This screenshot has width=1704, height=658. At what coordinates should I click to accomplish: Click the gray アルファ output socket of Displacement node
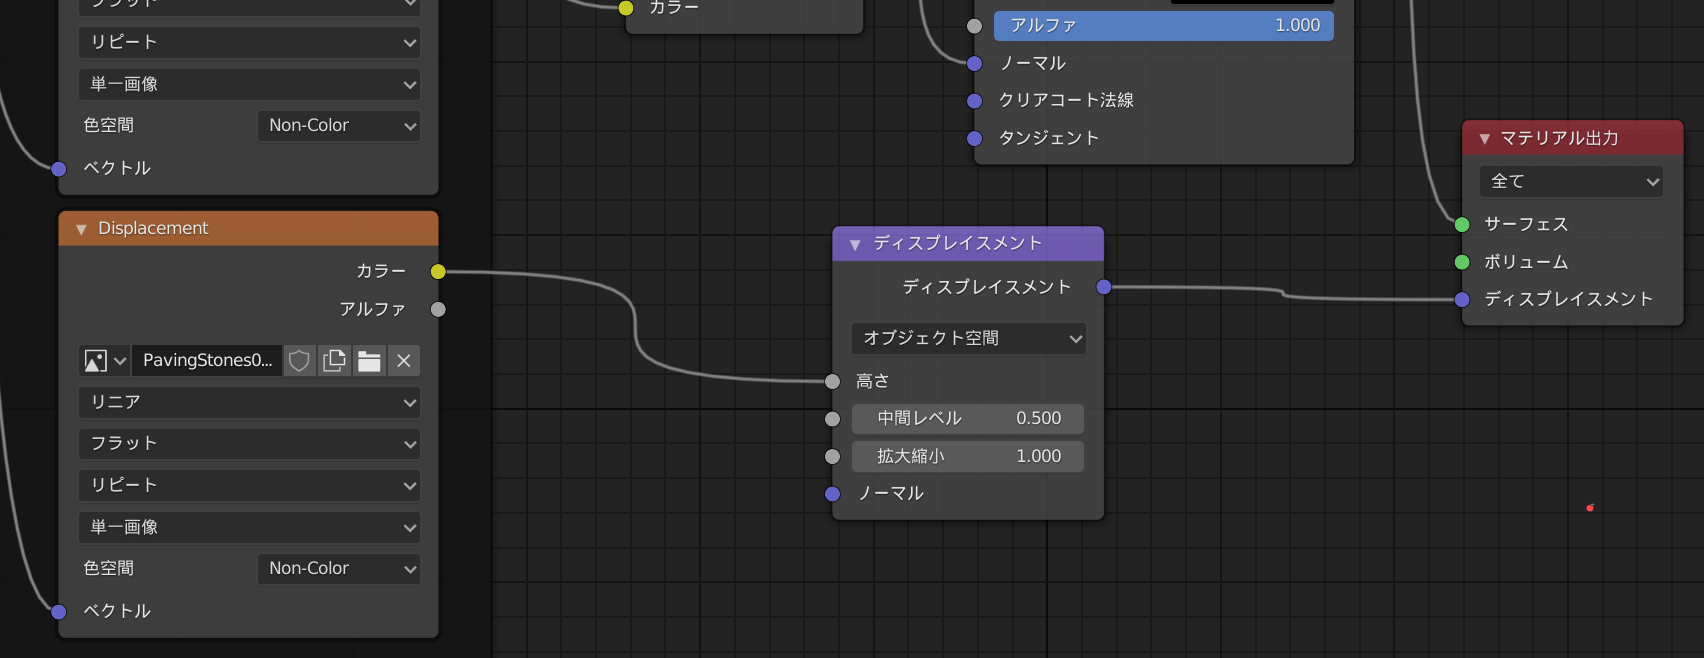[438, 309]
